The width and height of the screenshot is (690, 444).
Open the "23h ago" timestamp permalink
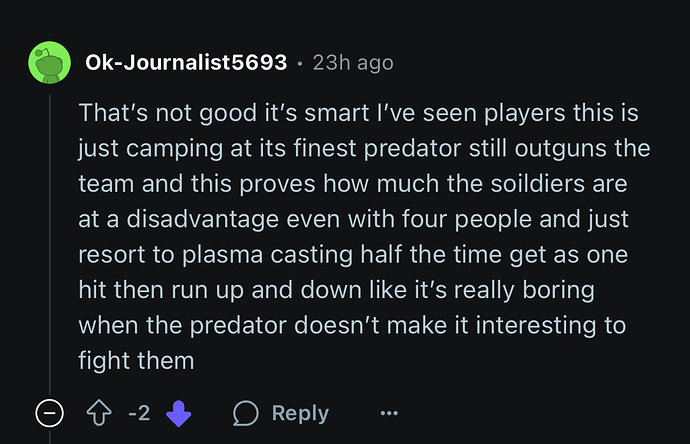tap(353, 63)
